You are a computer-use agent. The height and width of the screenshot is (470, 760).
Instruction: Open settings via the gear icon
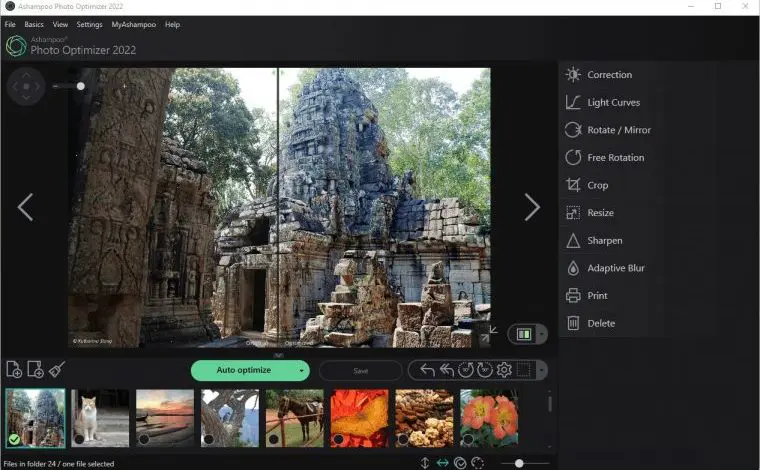coord(504,370)
